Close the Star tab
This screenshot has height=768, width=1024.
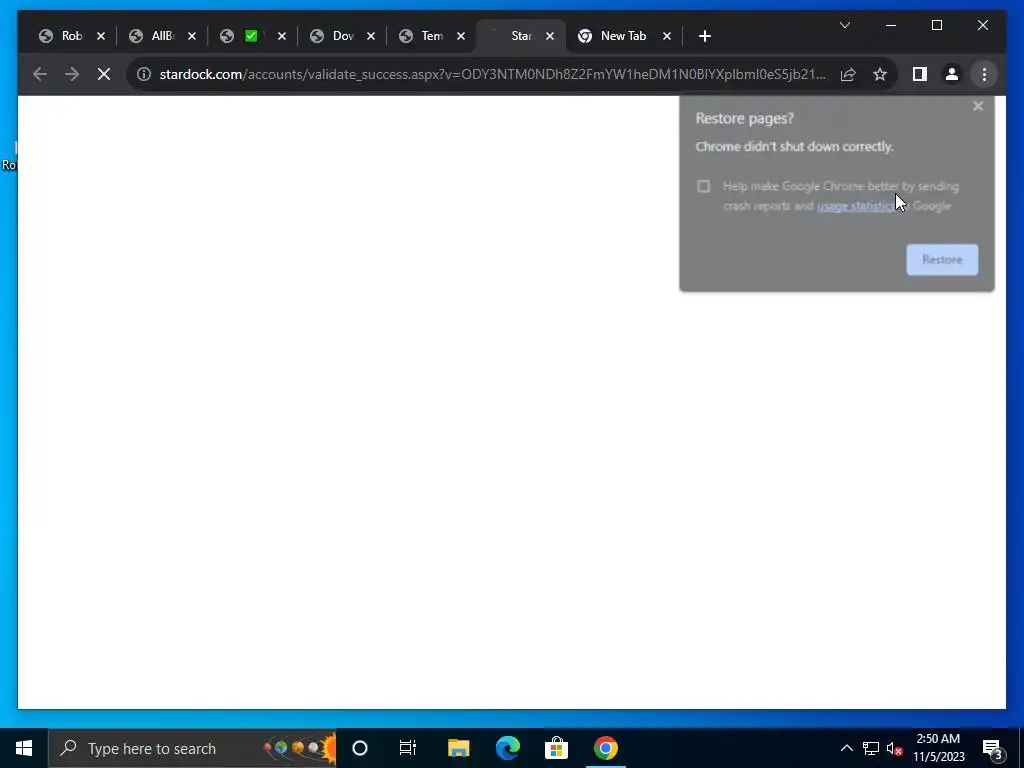[550, 36]
